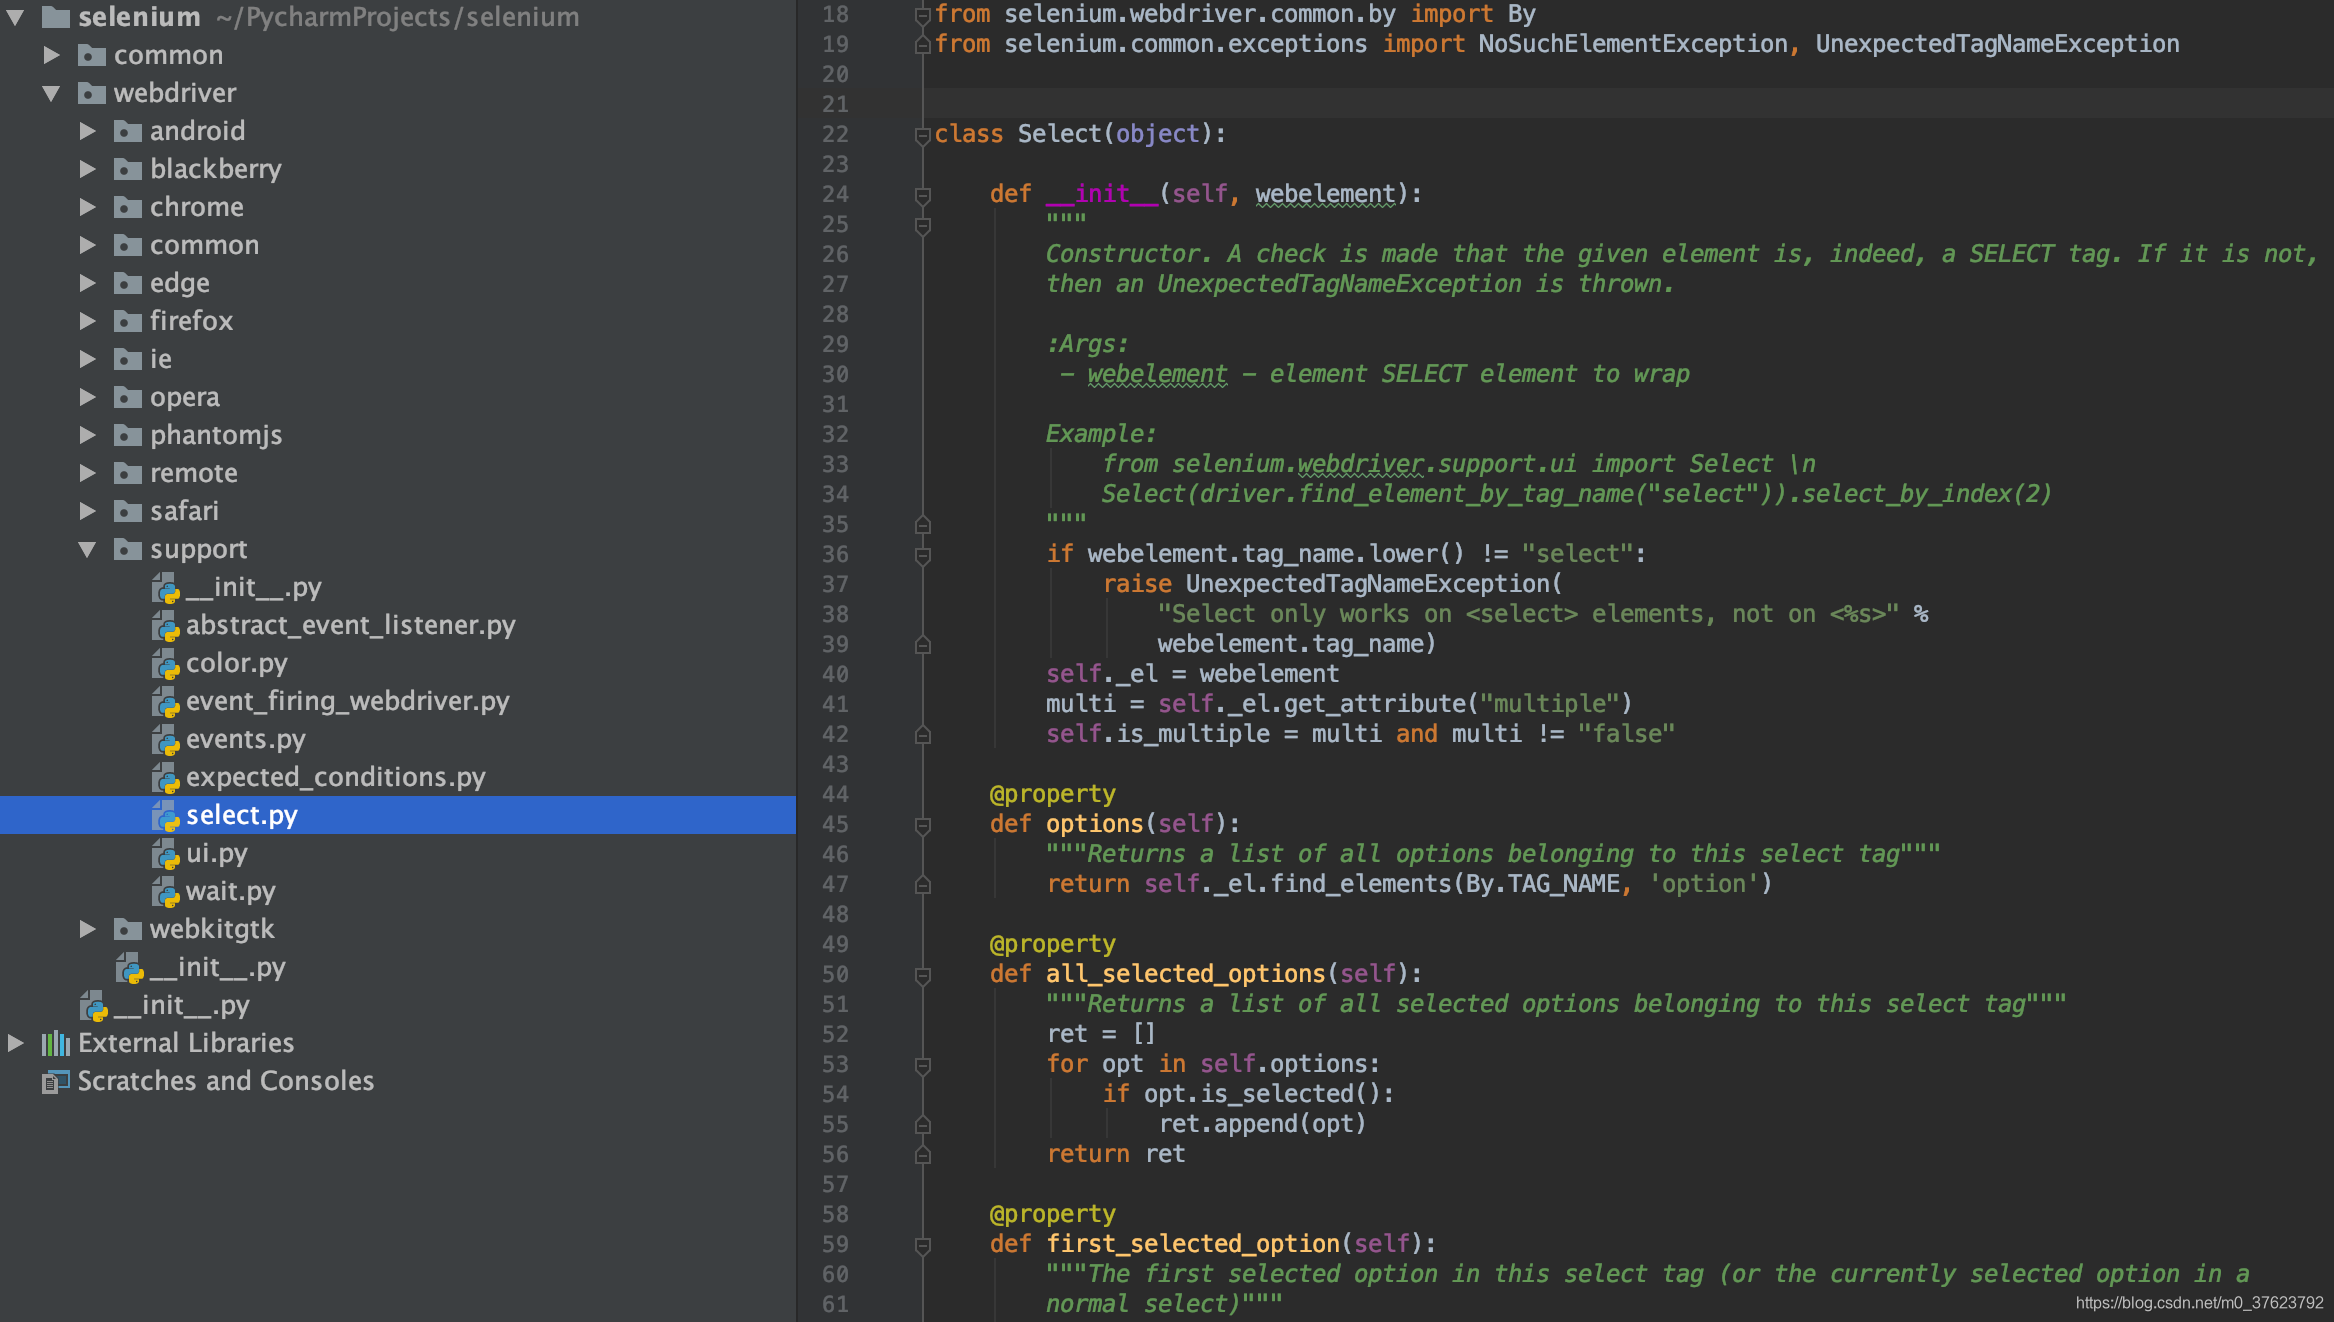Click Python icon of event_firing_webdriver.py
The image size is (2334, 1322).
tap(166, 702)
